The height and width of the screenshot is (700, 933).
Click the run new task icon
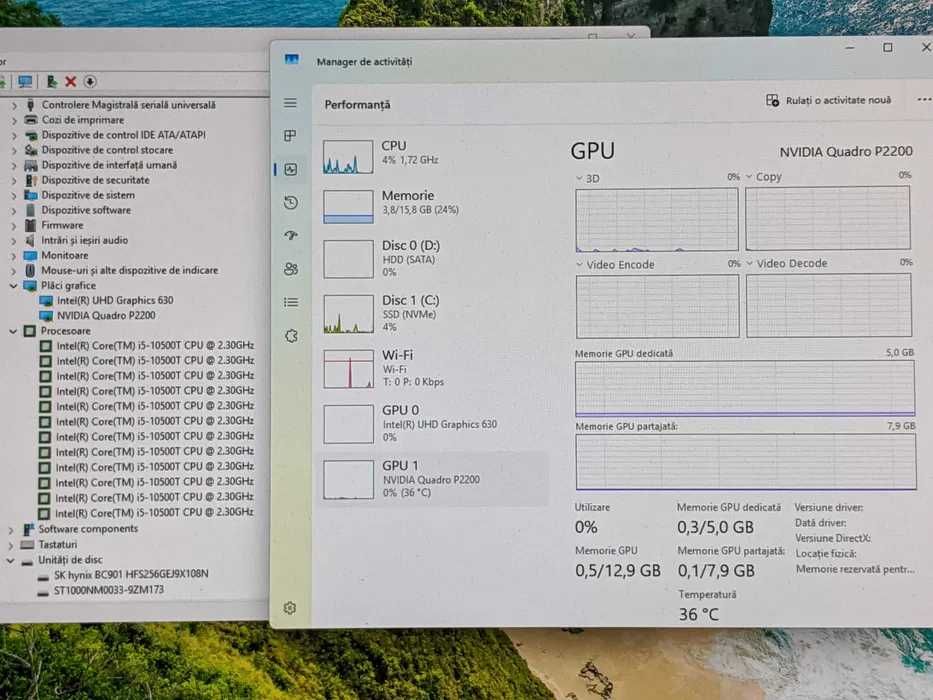pos(772,100)
